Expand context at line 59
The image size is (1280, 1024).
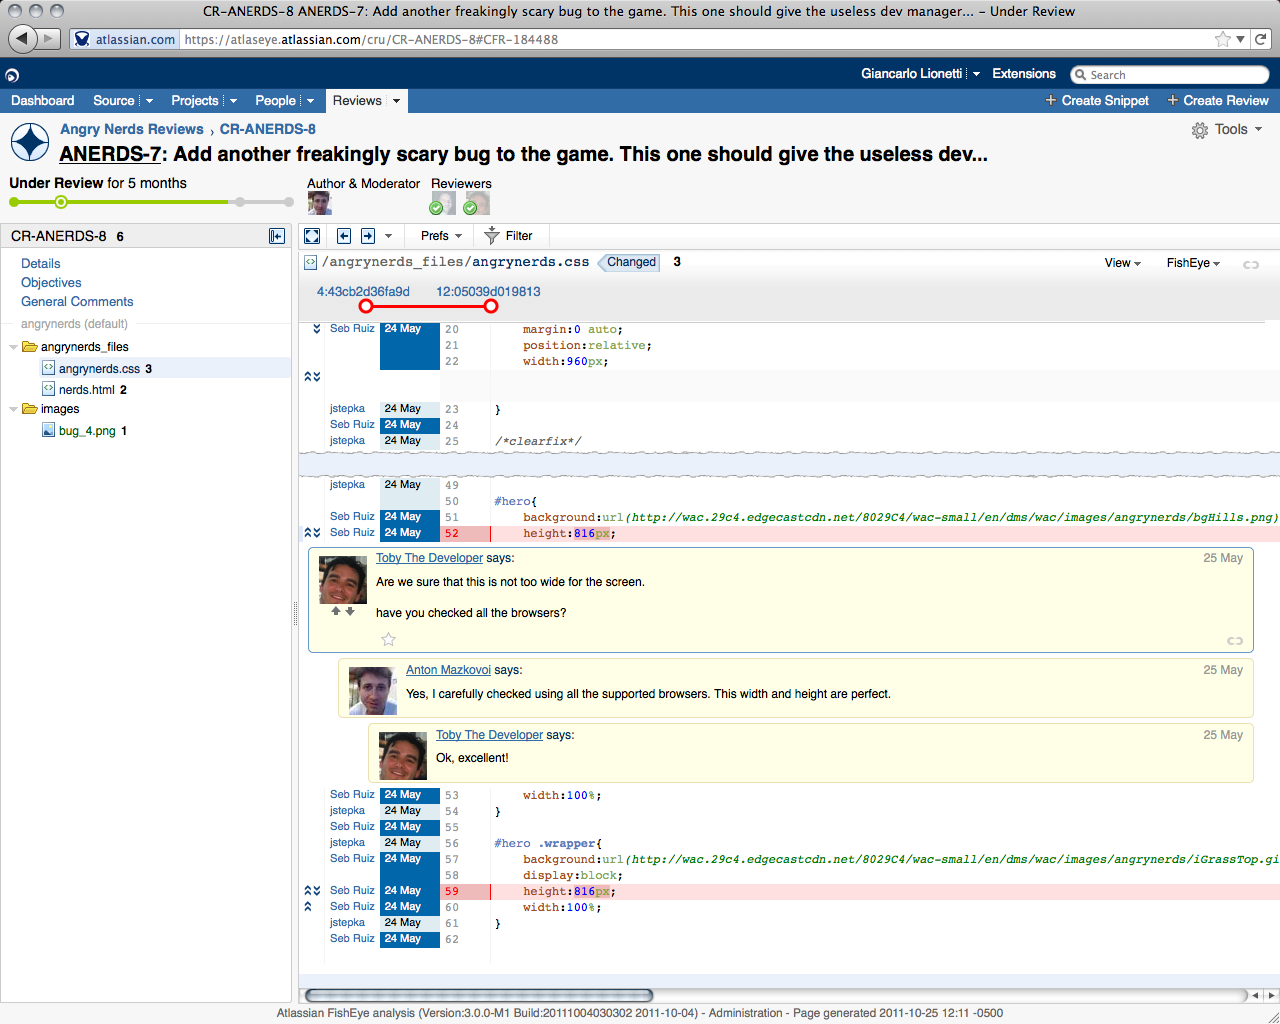[x=312, y=891]
